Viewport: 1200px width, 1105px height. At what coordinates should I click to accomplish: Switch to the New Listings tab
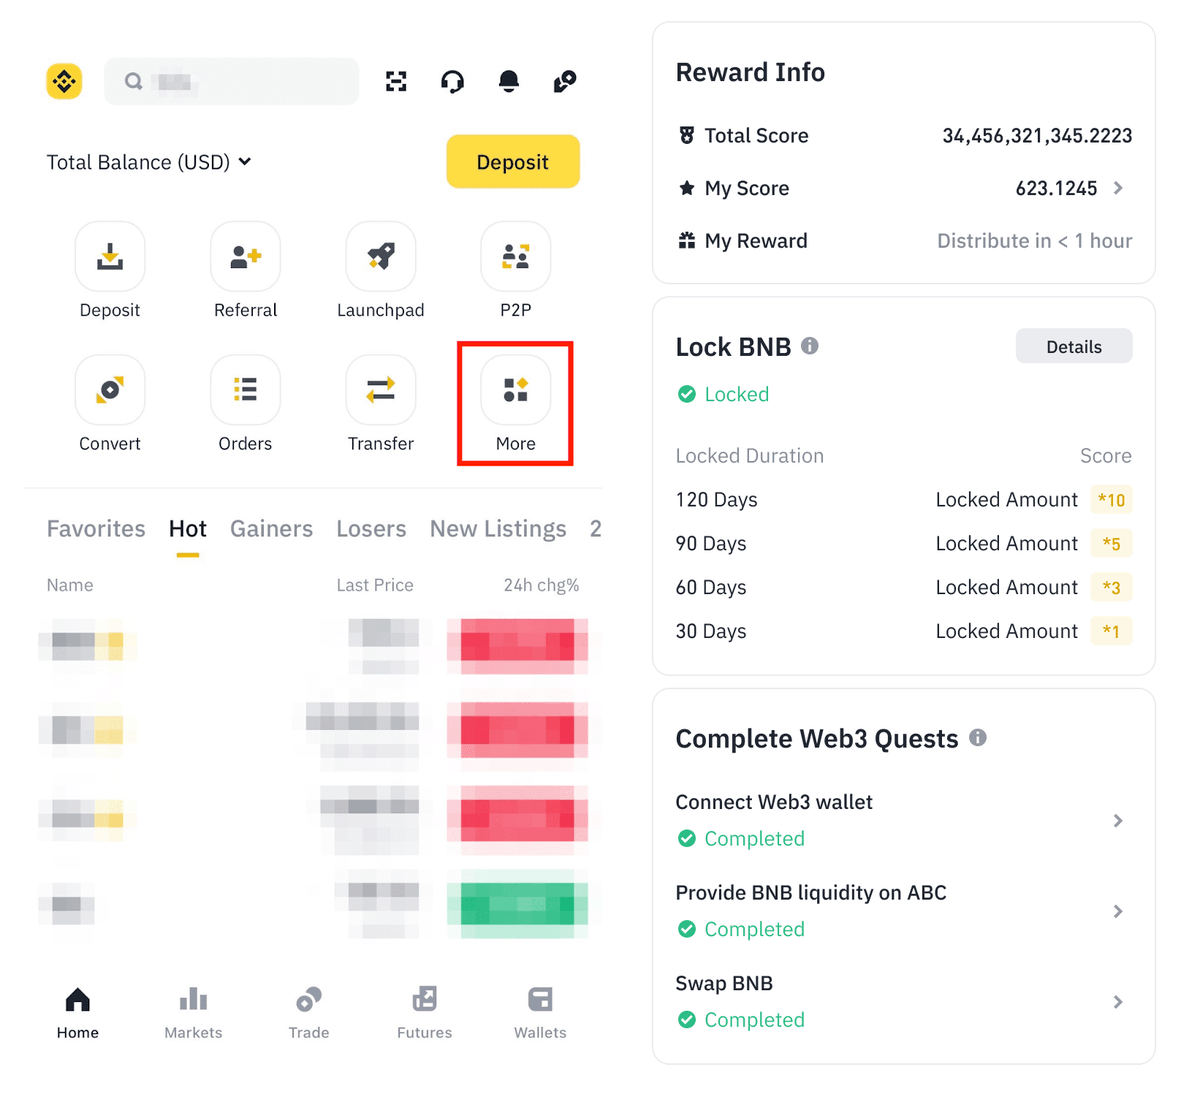pyautogui.click(x=498, y=529)
